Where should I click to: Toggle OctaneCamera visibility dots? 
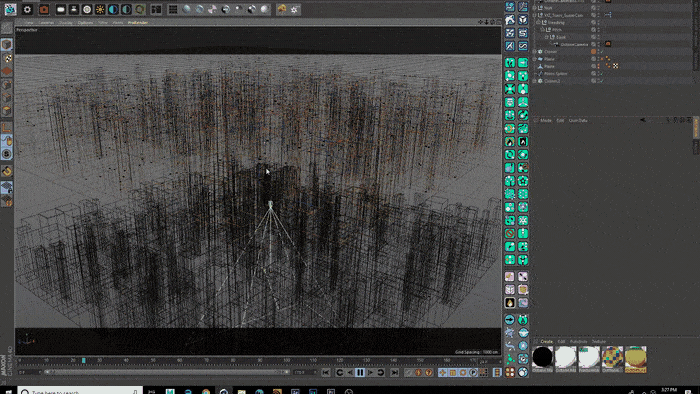598,44
